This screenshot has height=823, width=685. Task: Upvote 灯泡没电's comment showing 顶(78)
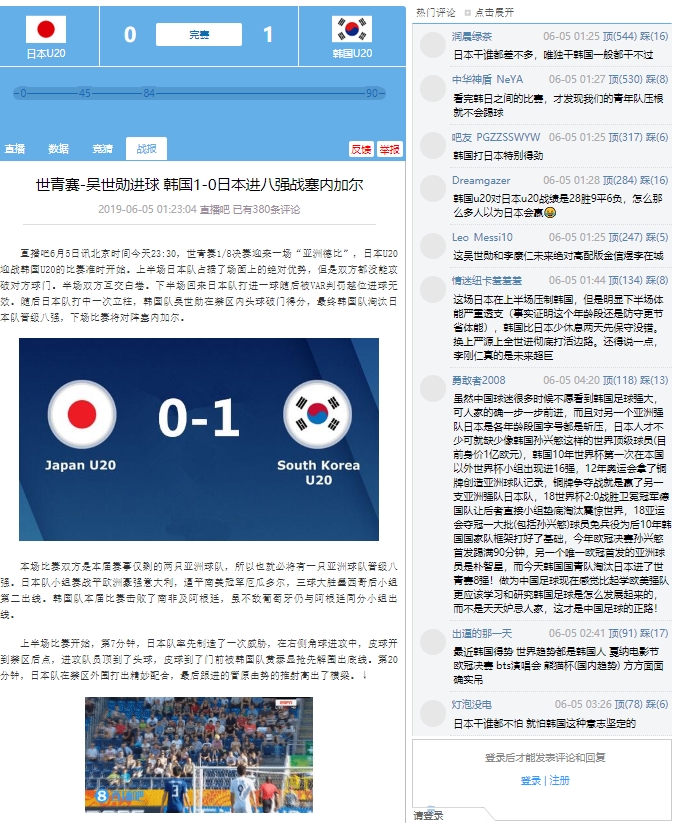coord(628,704)
